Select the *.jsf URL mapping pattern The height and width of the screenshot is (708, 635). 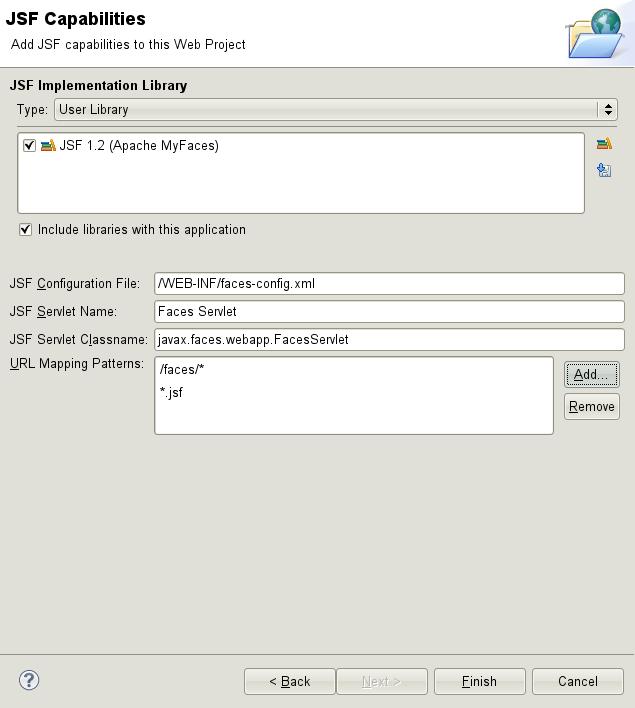pyautogui.click(x=171, y=393)
